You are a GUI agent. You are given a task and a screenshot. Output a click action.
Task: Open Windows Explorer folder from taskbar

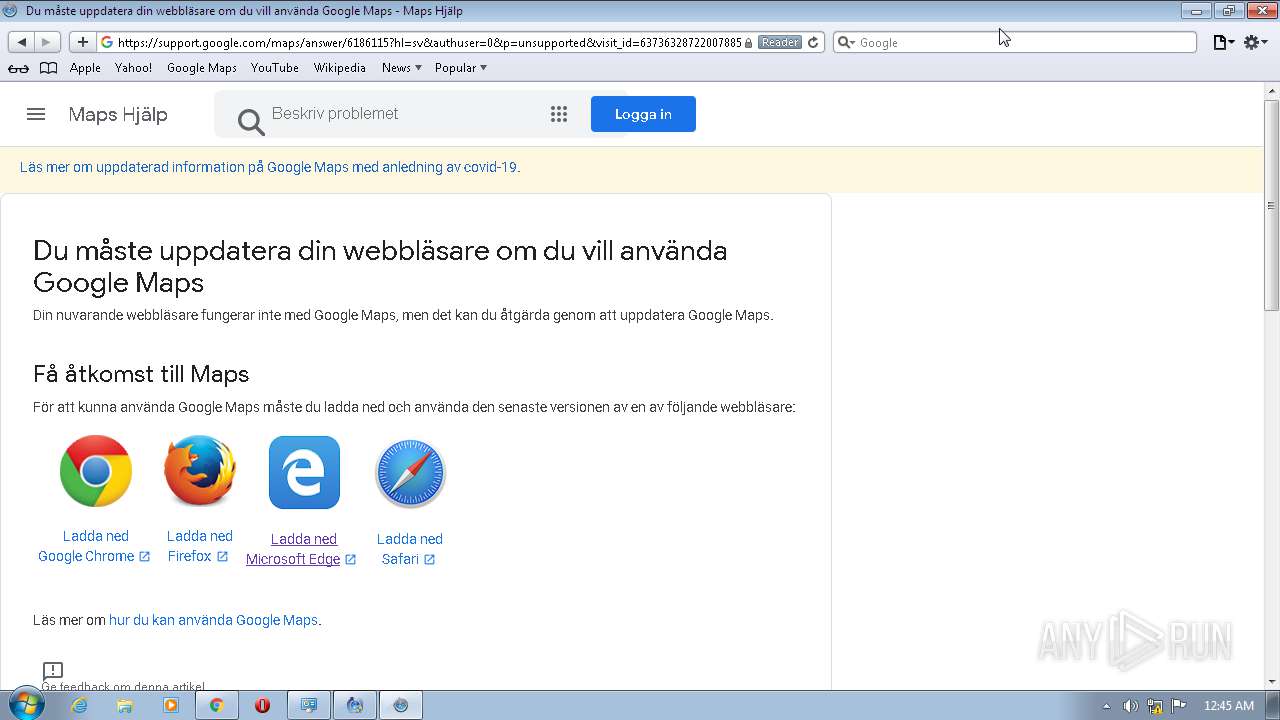click(x=125, y=705)
